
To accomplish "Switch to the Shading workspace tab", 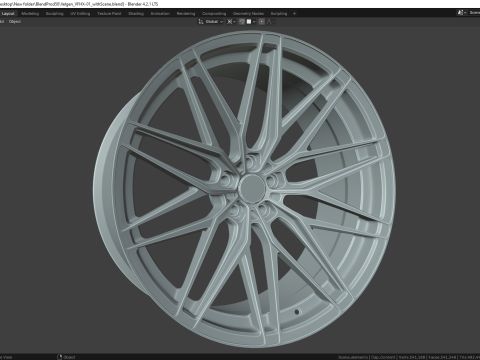I will 136,14.
